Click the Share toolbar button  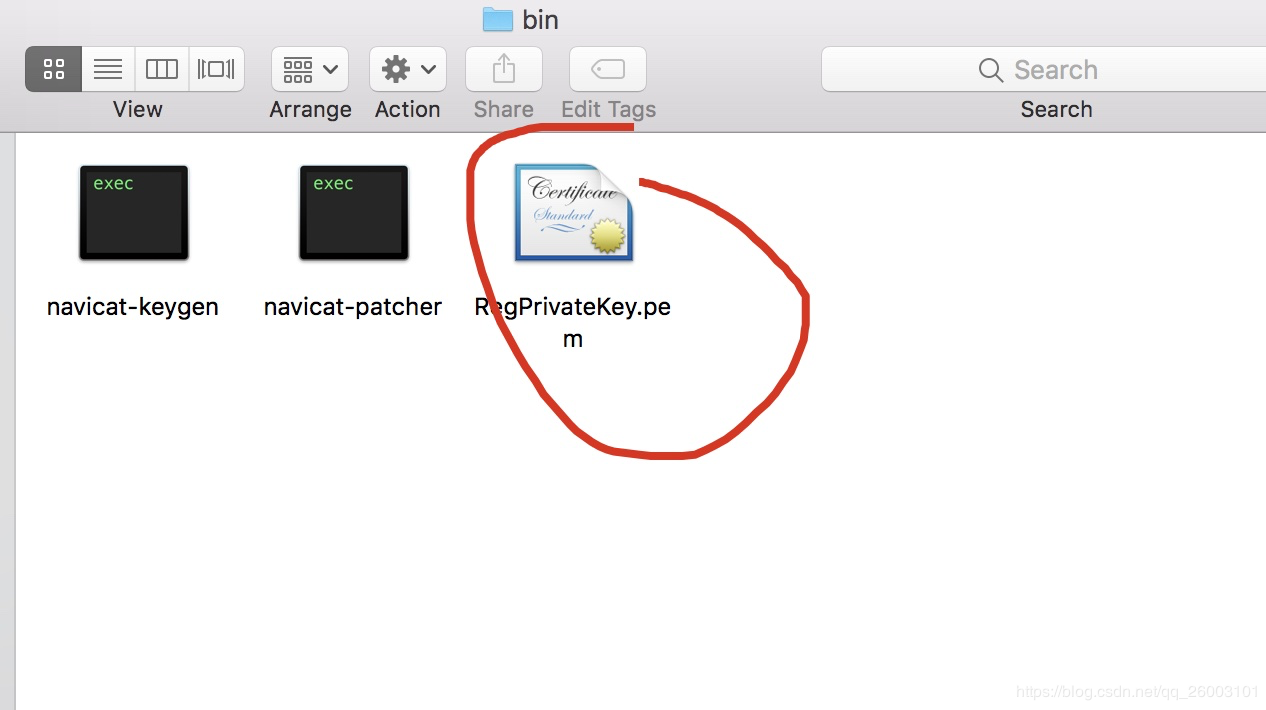click(x=504, y=69)
